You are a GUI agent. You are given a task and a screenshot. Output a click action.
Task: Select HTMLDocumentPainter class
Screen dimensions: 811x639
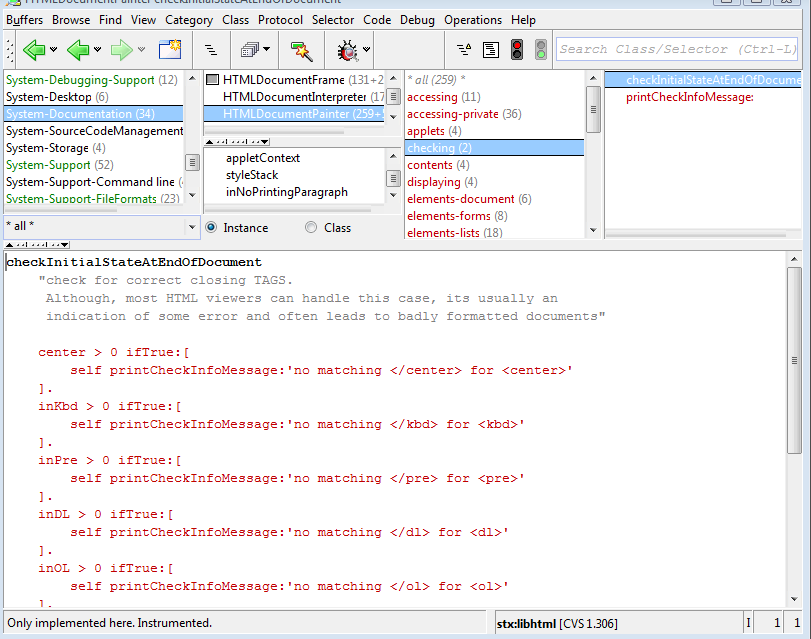pos(294,114)
